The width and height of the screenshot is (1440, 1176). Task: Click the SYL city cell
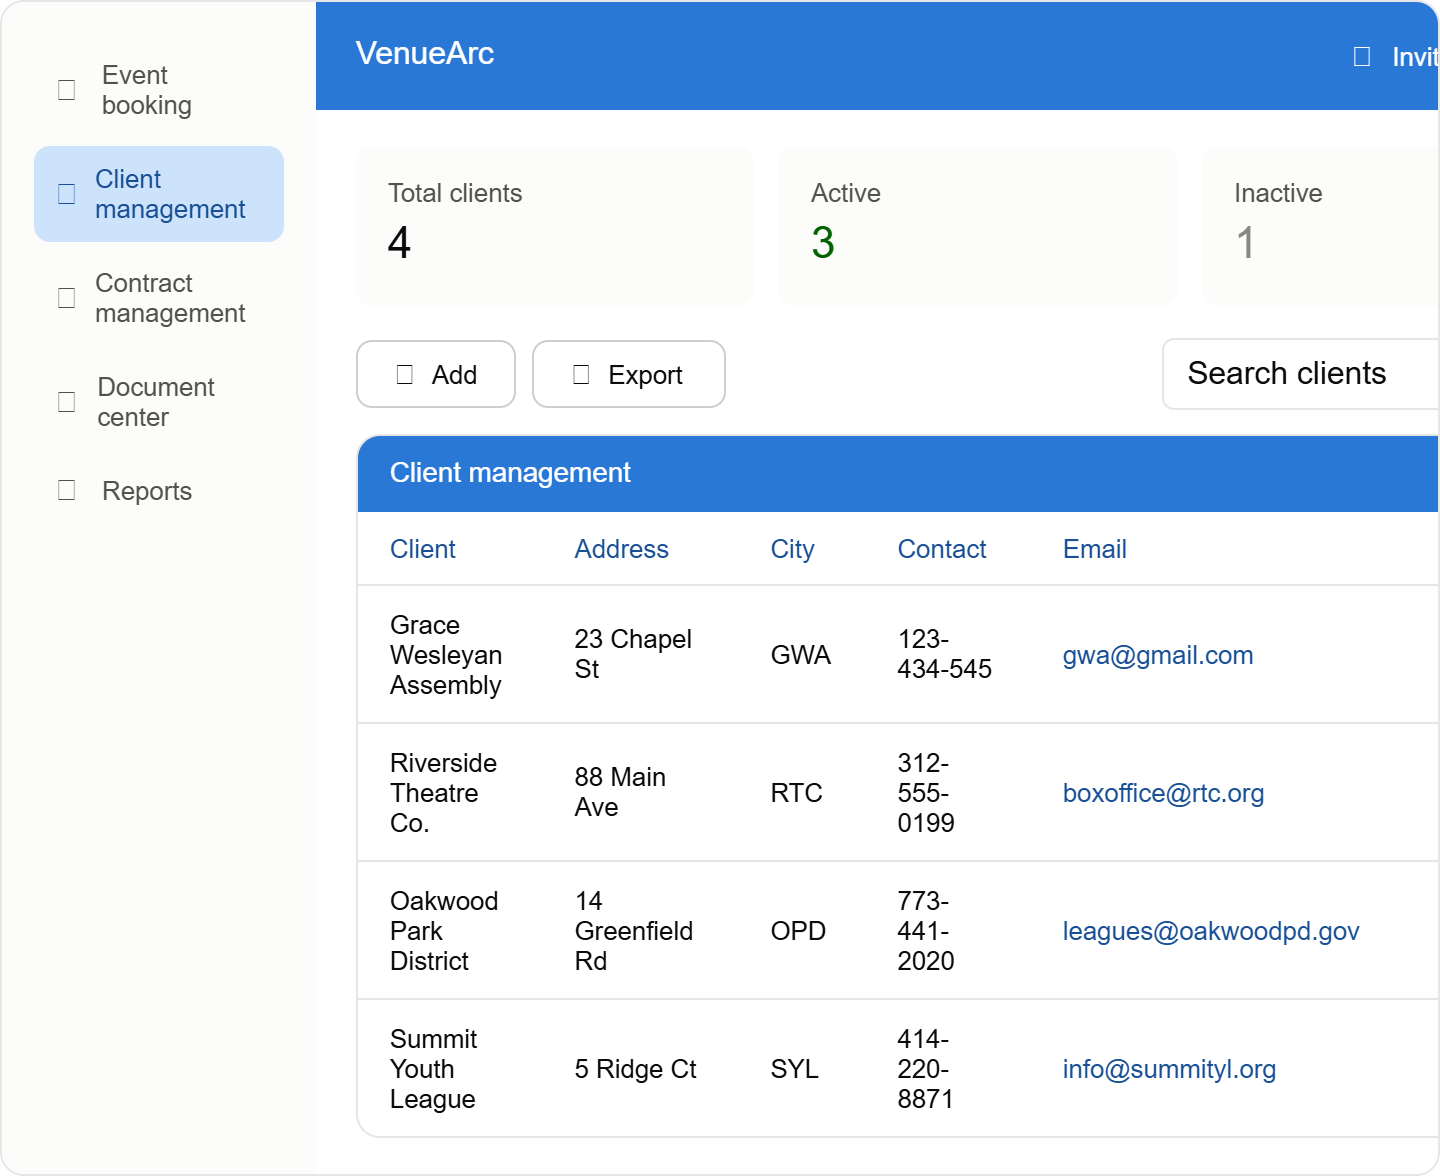[795, 1069]
